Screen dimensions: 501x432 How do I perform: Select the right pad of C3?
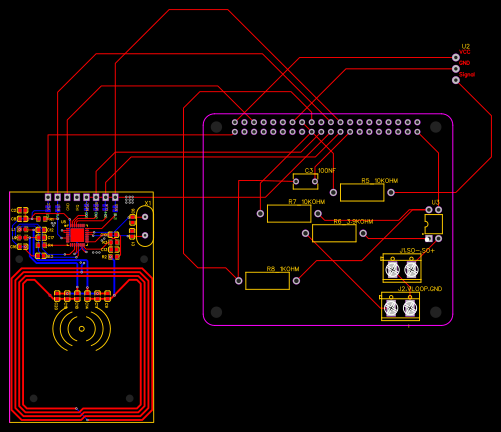[315, 182]
